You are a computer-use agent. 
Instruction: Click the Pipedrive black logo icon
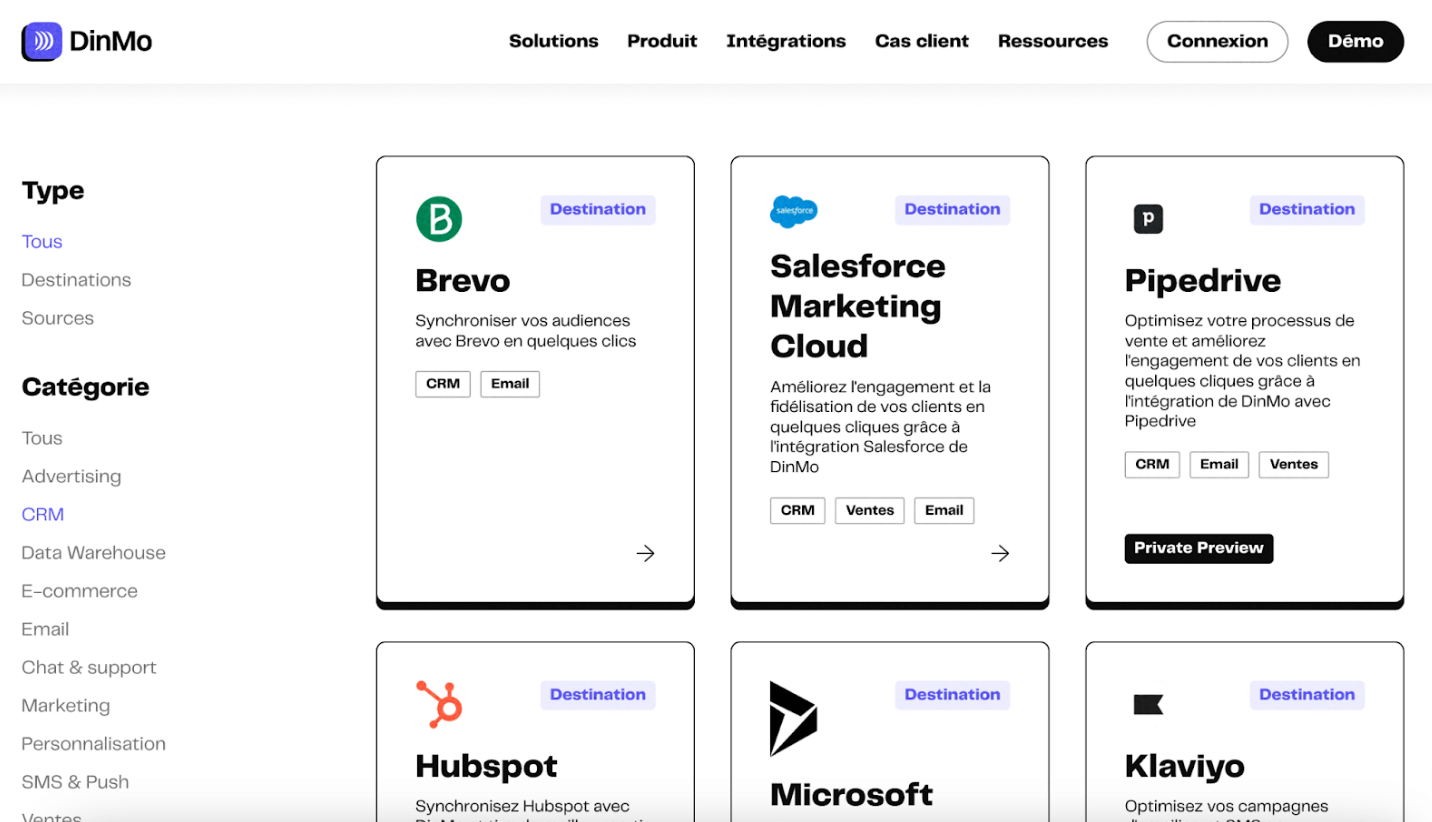[x=1148, y=219]
